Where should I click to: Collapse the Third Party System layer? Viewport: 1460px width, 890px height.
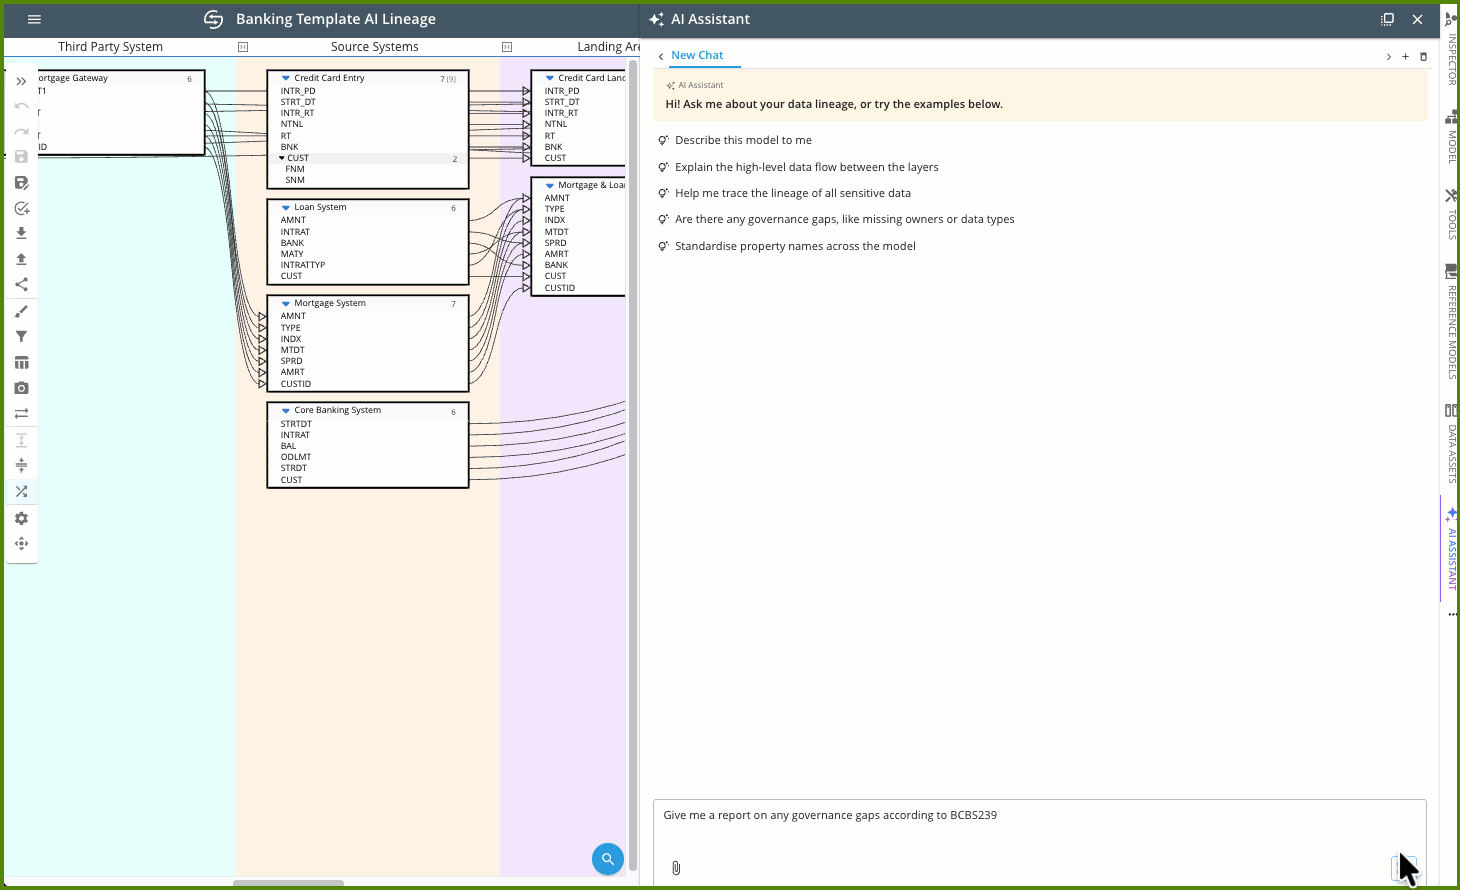point(241,46)
